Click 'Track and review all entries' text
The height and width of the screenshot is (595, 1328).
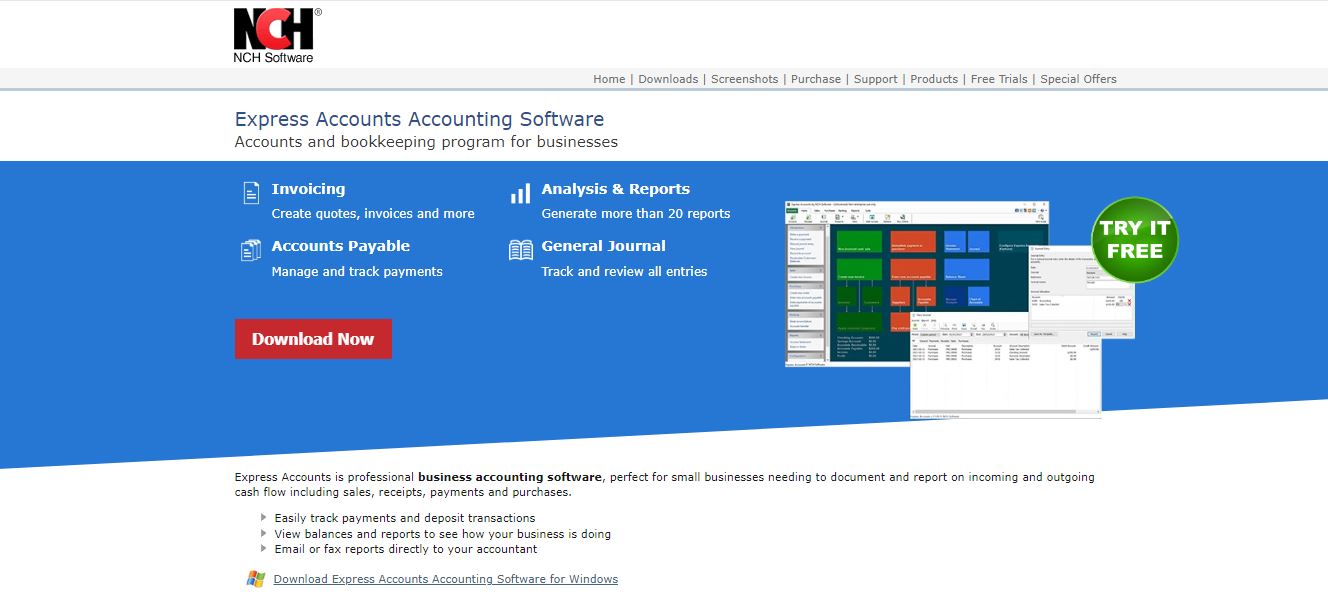coord(624,272)
